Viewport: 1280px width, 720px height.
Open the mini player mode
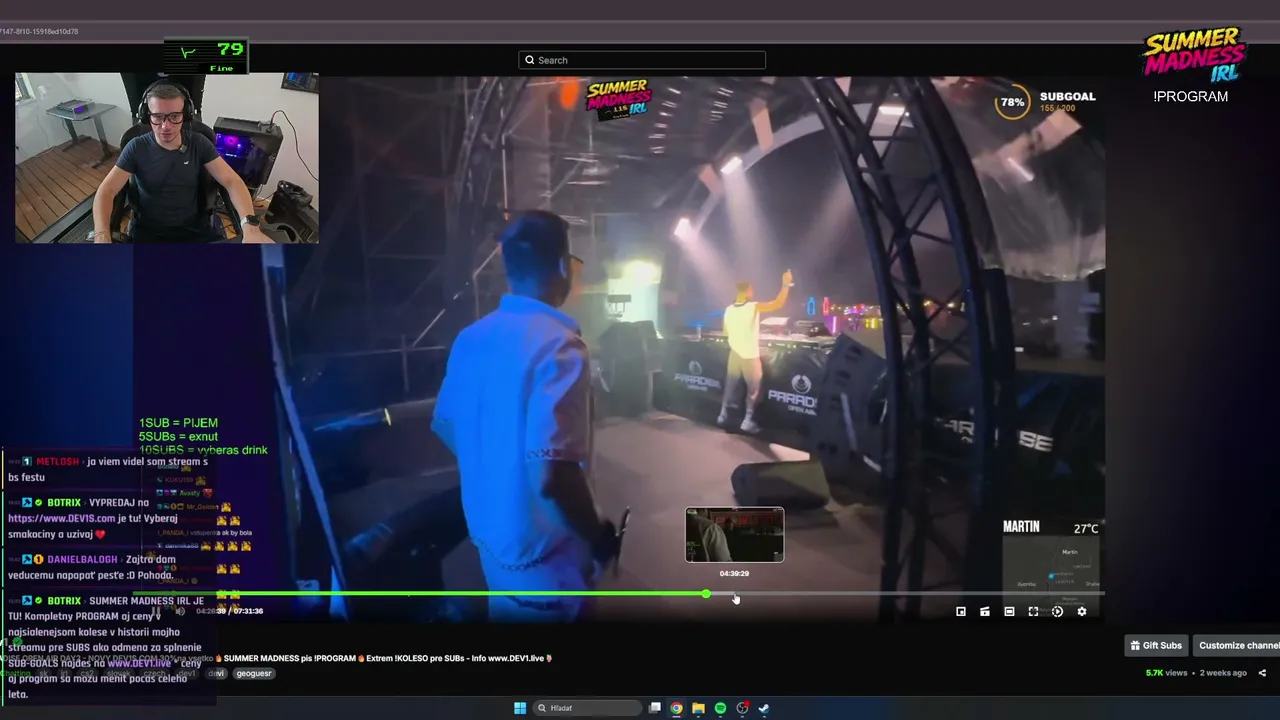click(961, 611)
